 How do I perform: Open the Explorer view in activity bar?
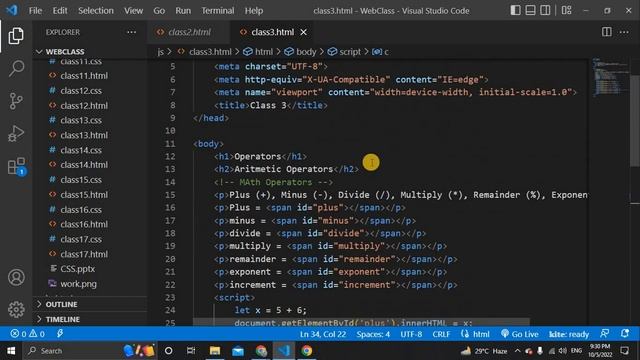click(x=16, y=36)
